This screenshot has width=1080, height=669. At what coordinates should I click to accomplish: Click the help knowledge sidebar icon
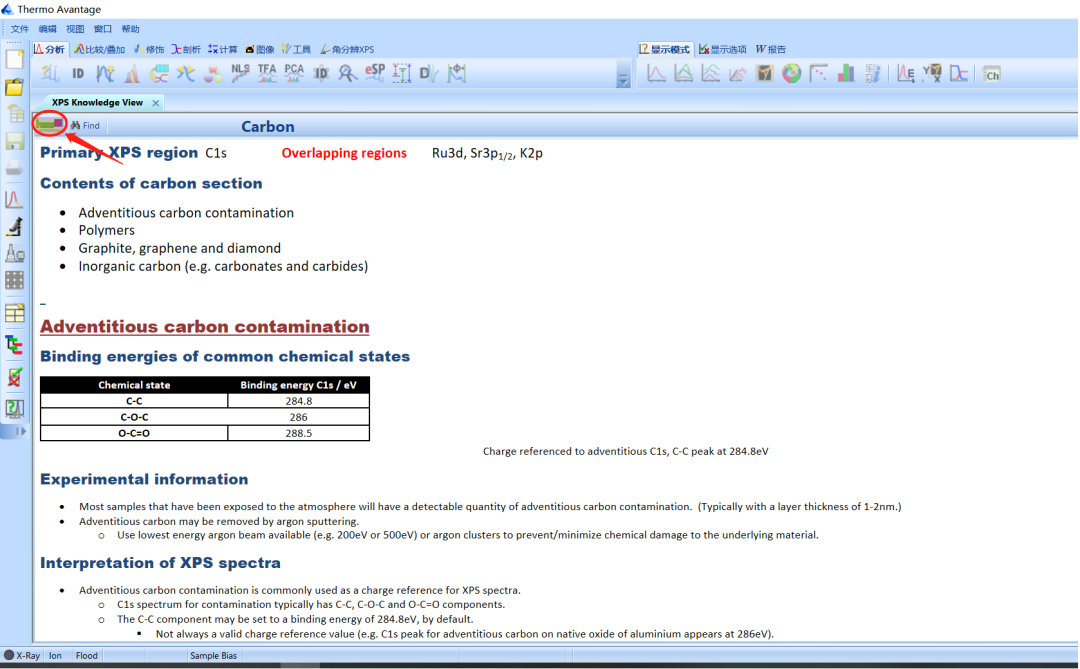tap(14, 409)
